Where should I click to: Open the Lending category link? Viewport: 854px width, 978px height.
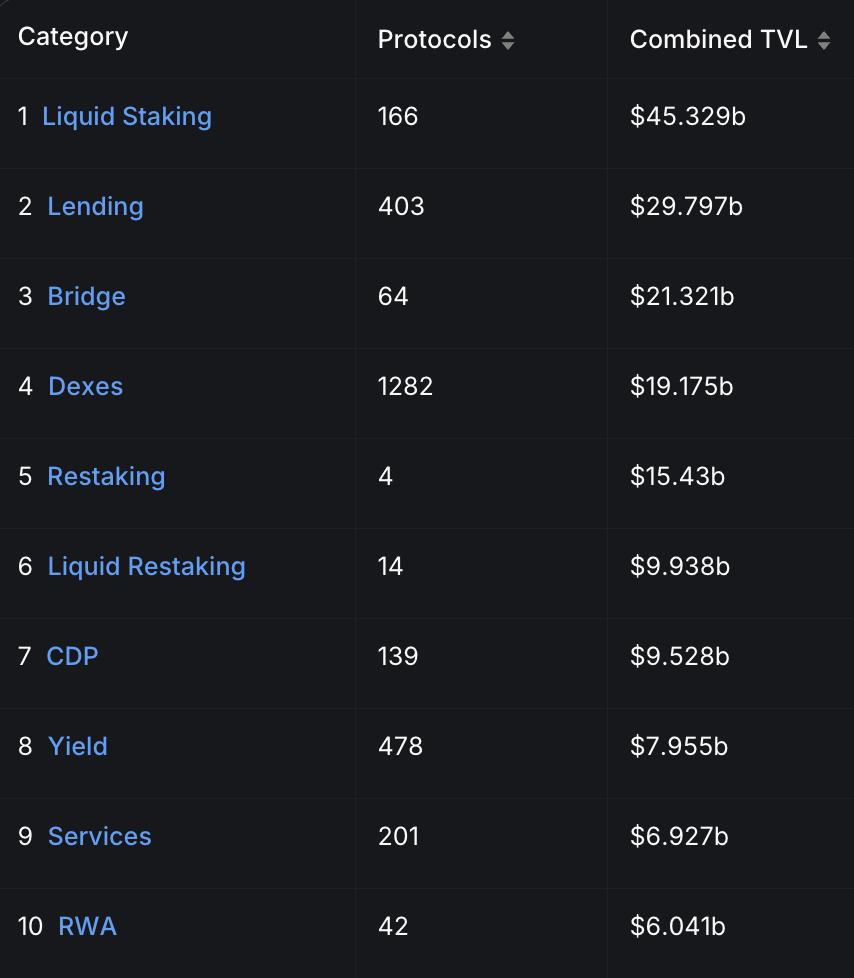(95, 206)
